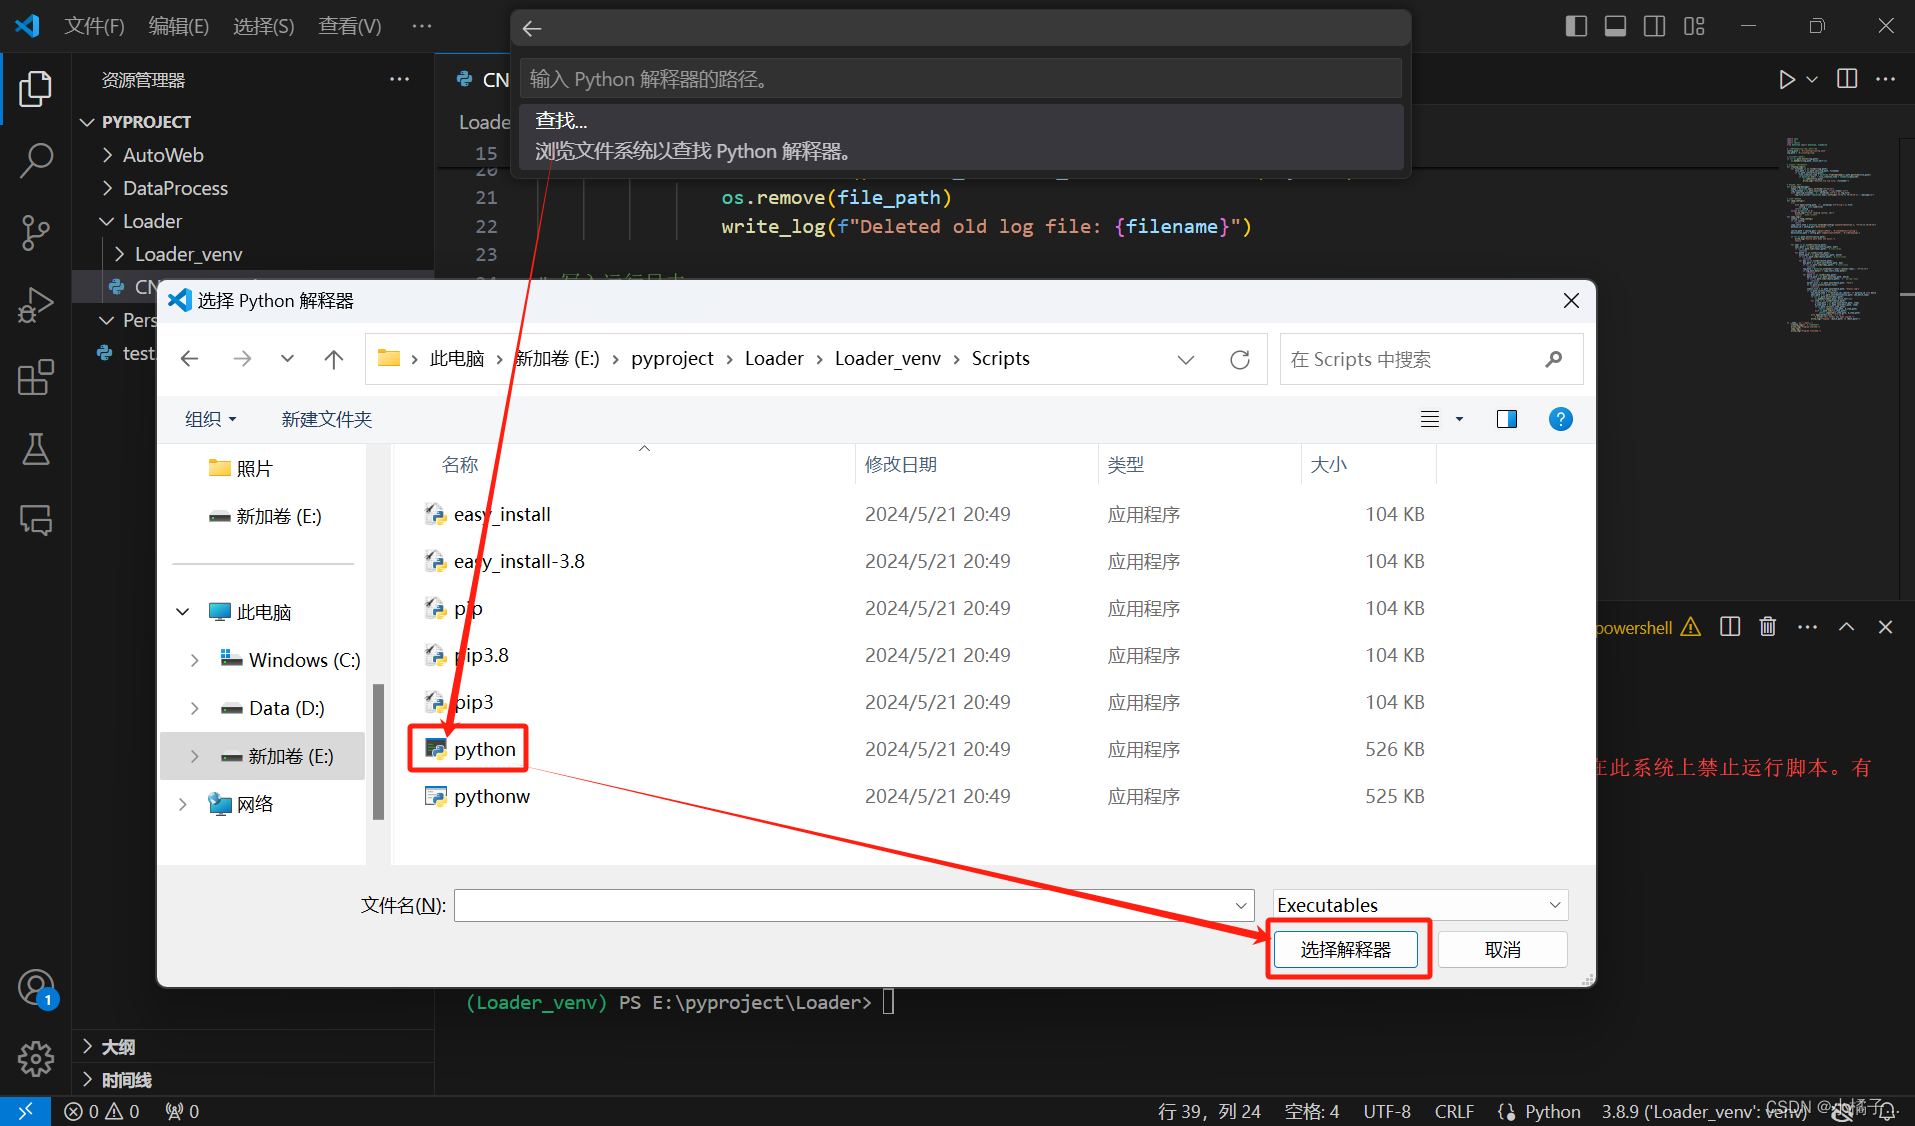Open the Executables file type dropdown
The width and height of the screenshot is (1915, 1126).
click(1420, 905)
